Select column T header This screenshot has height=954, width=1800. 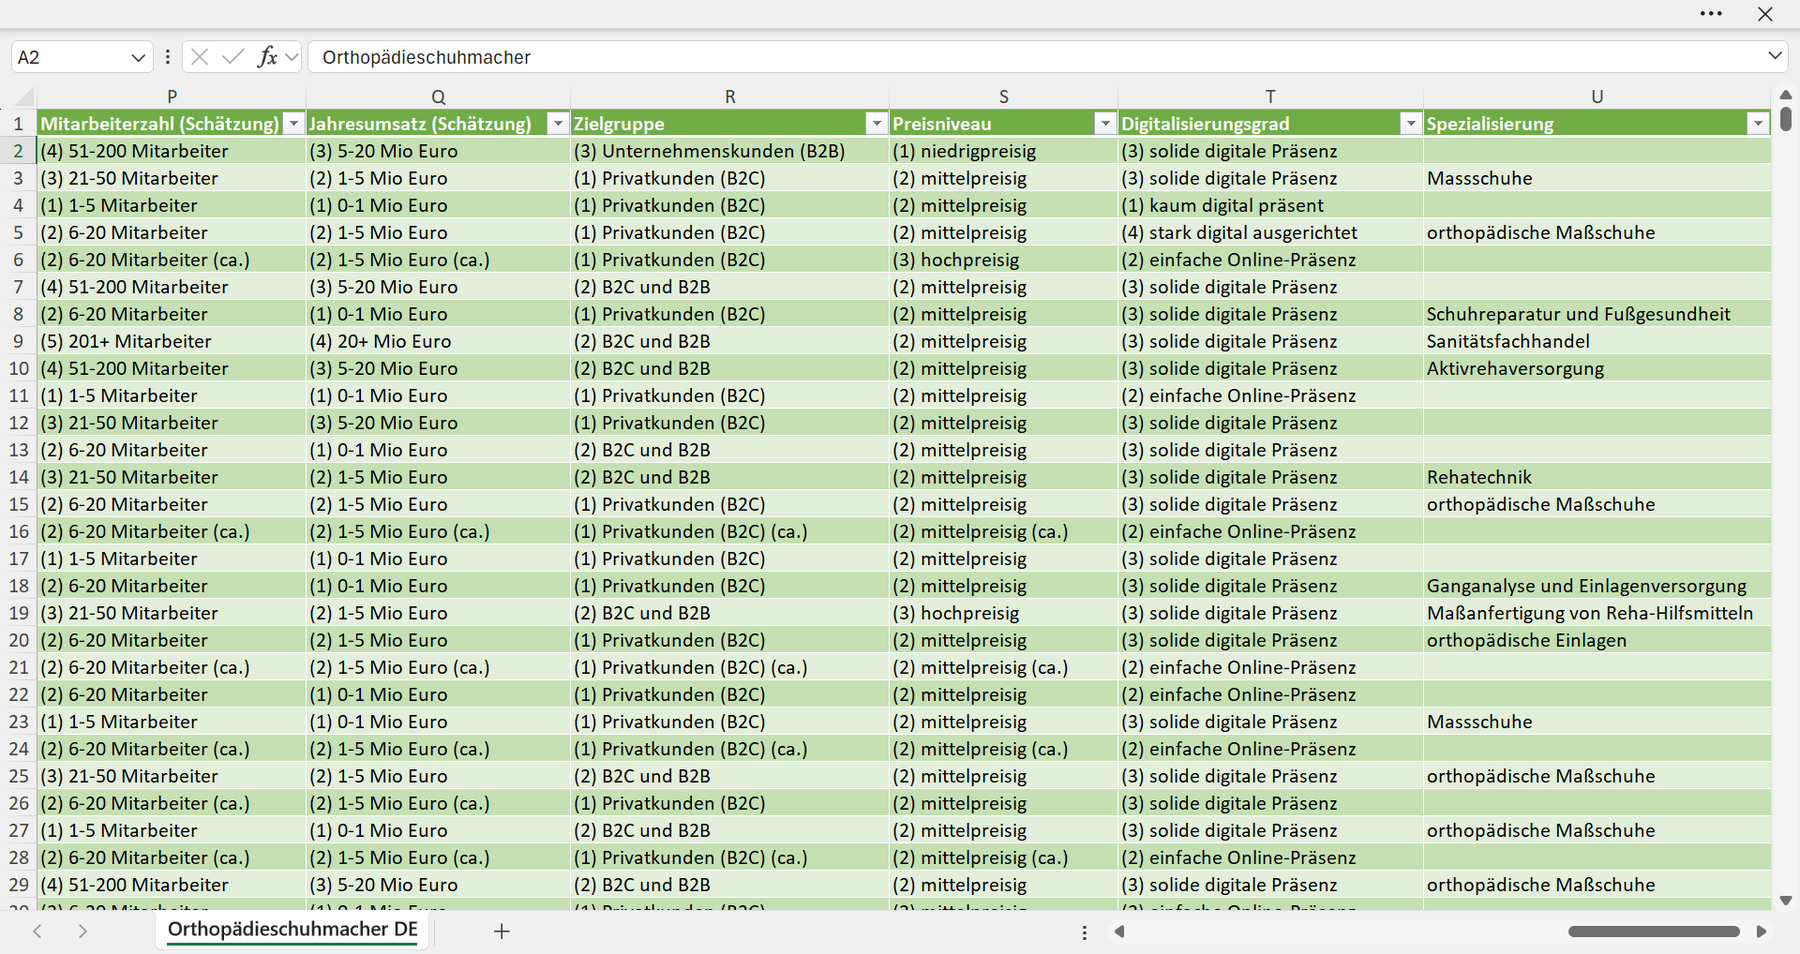click(1270, 97)
